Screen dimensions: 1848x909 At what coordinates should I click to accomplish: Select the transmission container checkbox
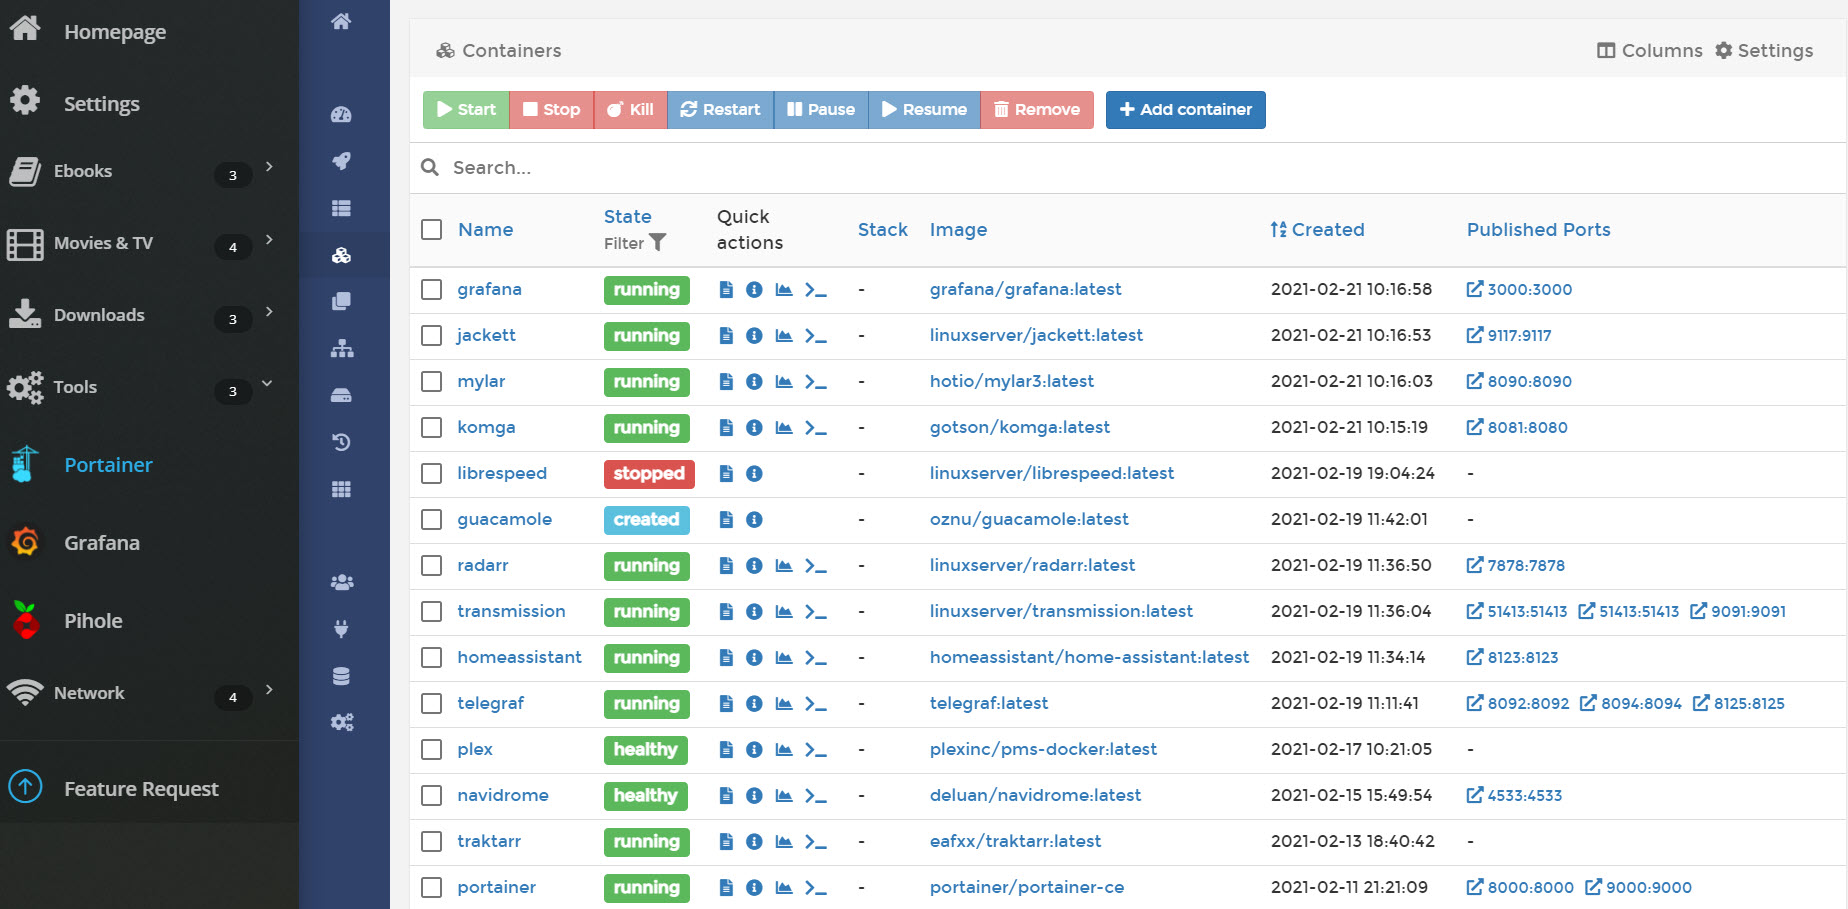pos(432,612)
